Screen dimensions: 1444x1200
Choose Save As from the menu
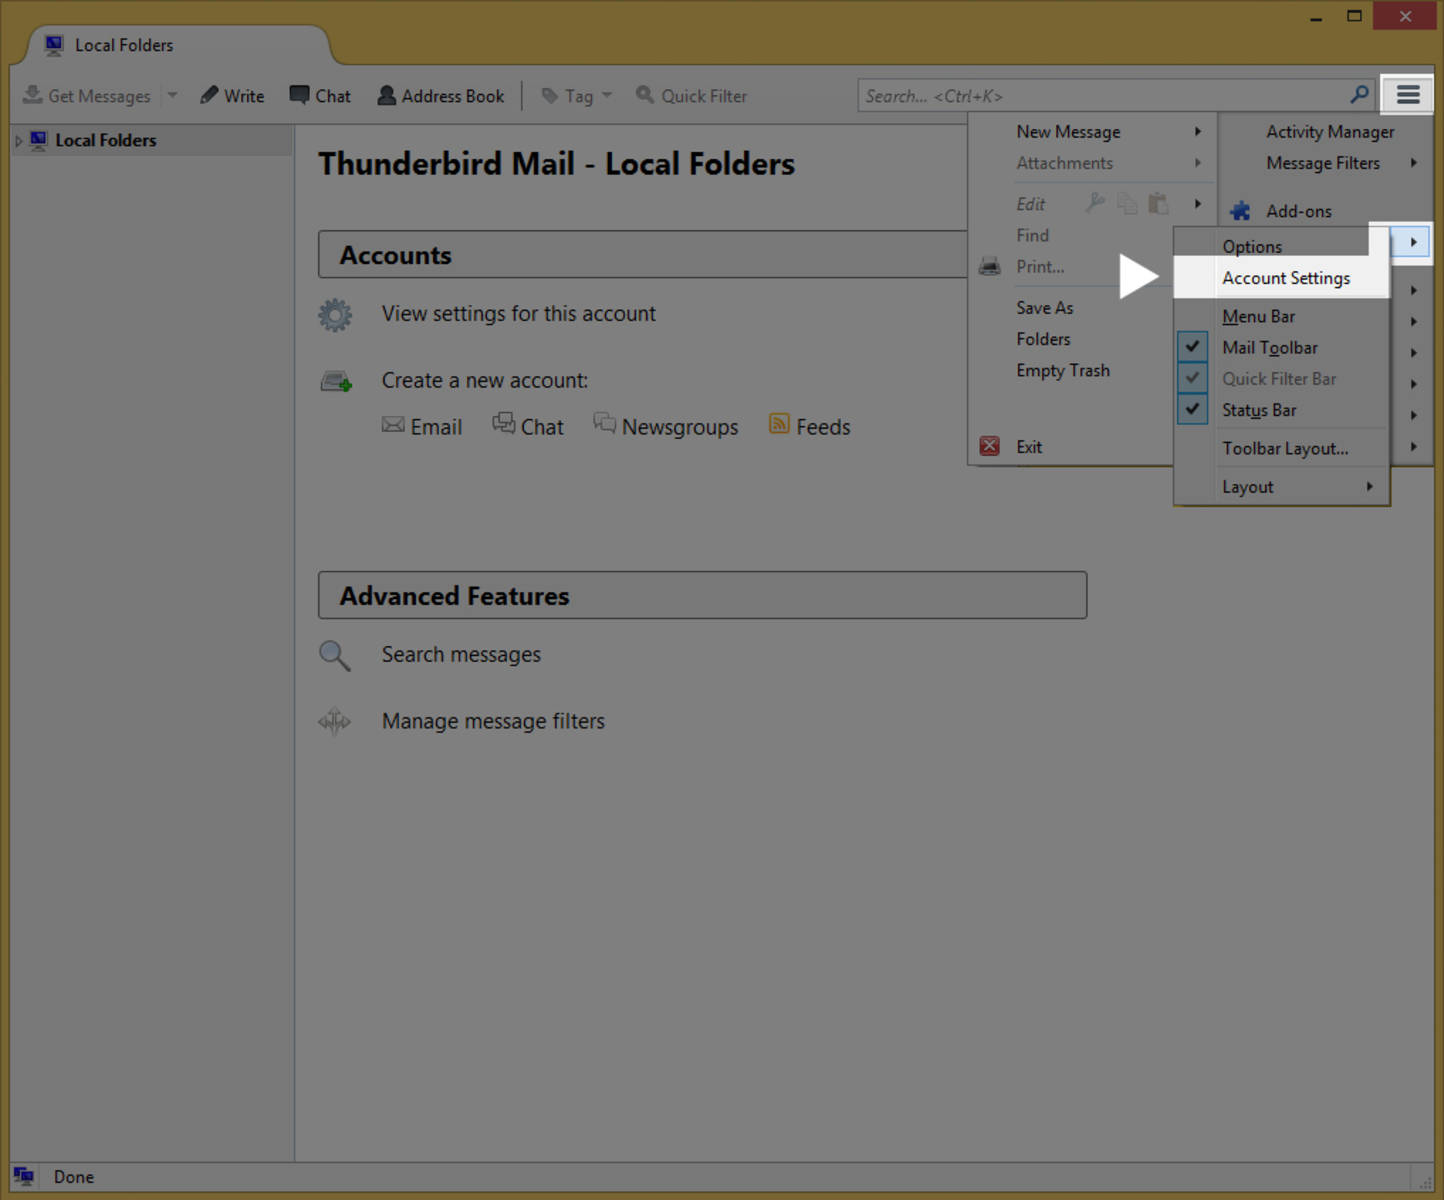point(1045,308)
